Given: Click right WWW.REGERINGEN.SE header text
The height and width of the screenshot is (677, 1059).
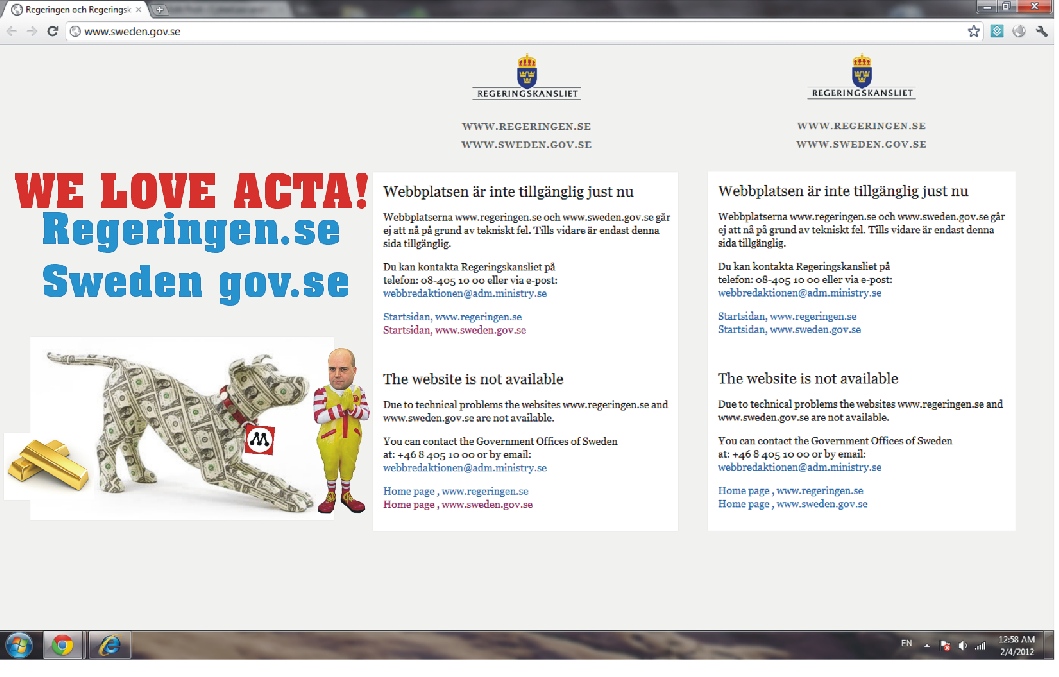Looking at the screenshot, I should [861, 126].
